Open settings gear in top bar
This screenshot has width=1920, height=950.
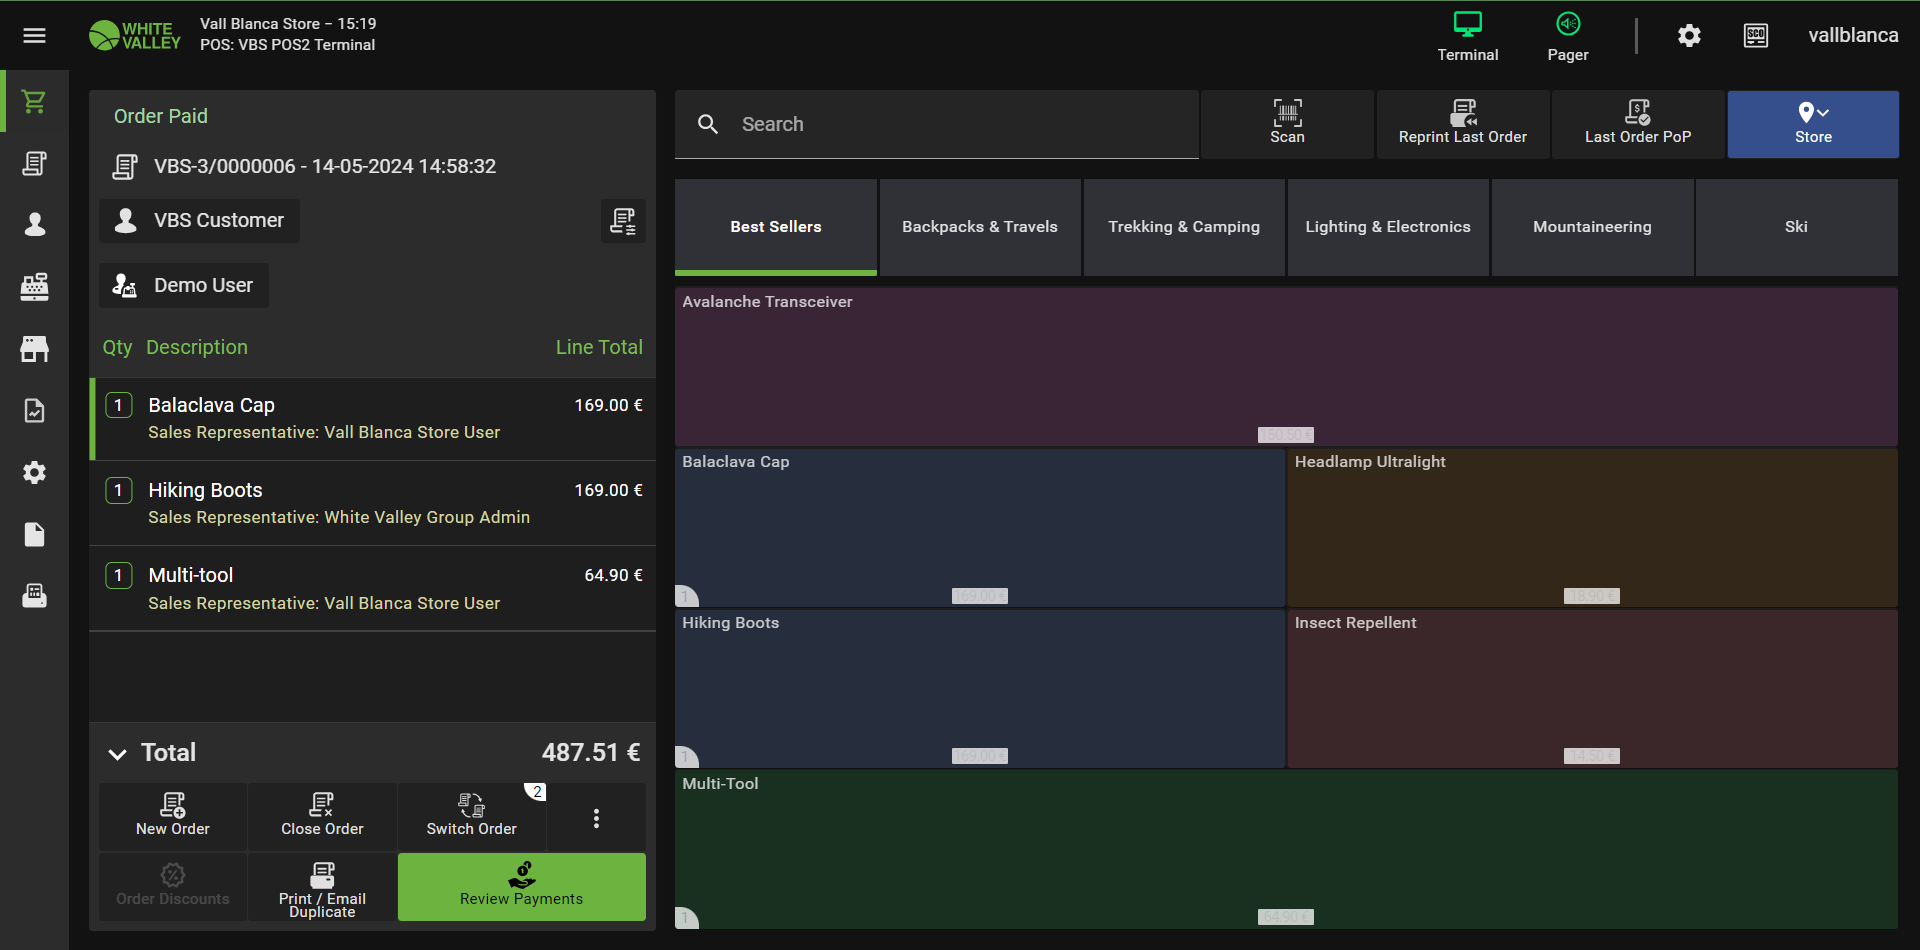[x=1689, y=36]
